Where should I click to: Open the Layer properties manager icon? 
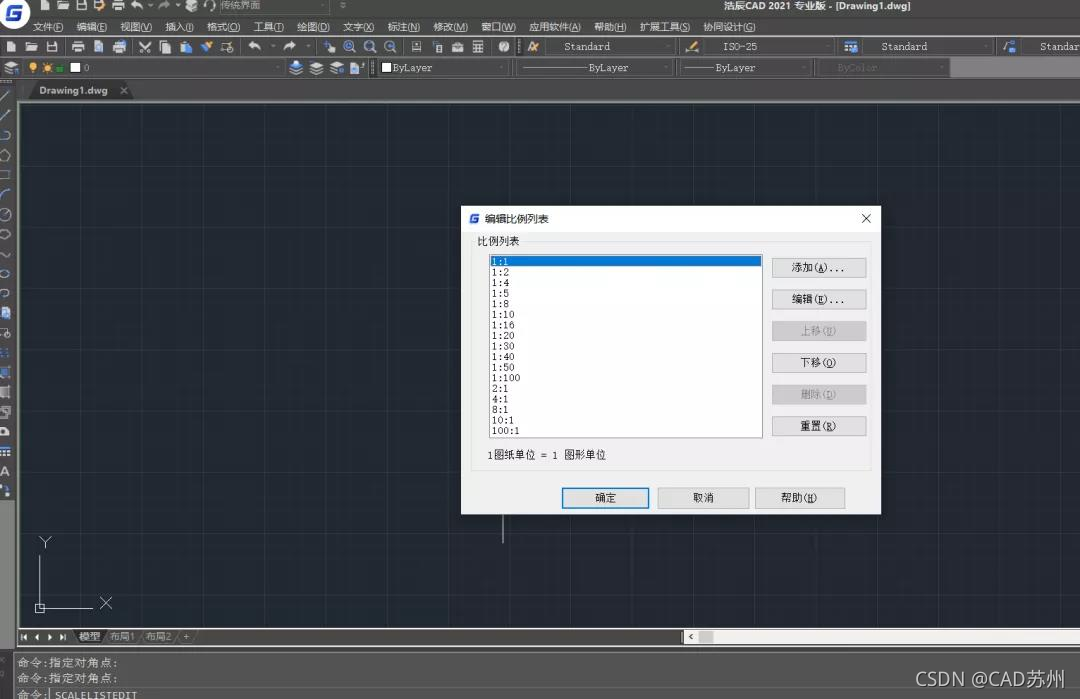point(11,67)
